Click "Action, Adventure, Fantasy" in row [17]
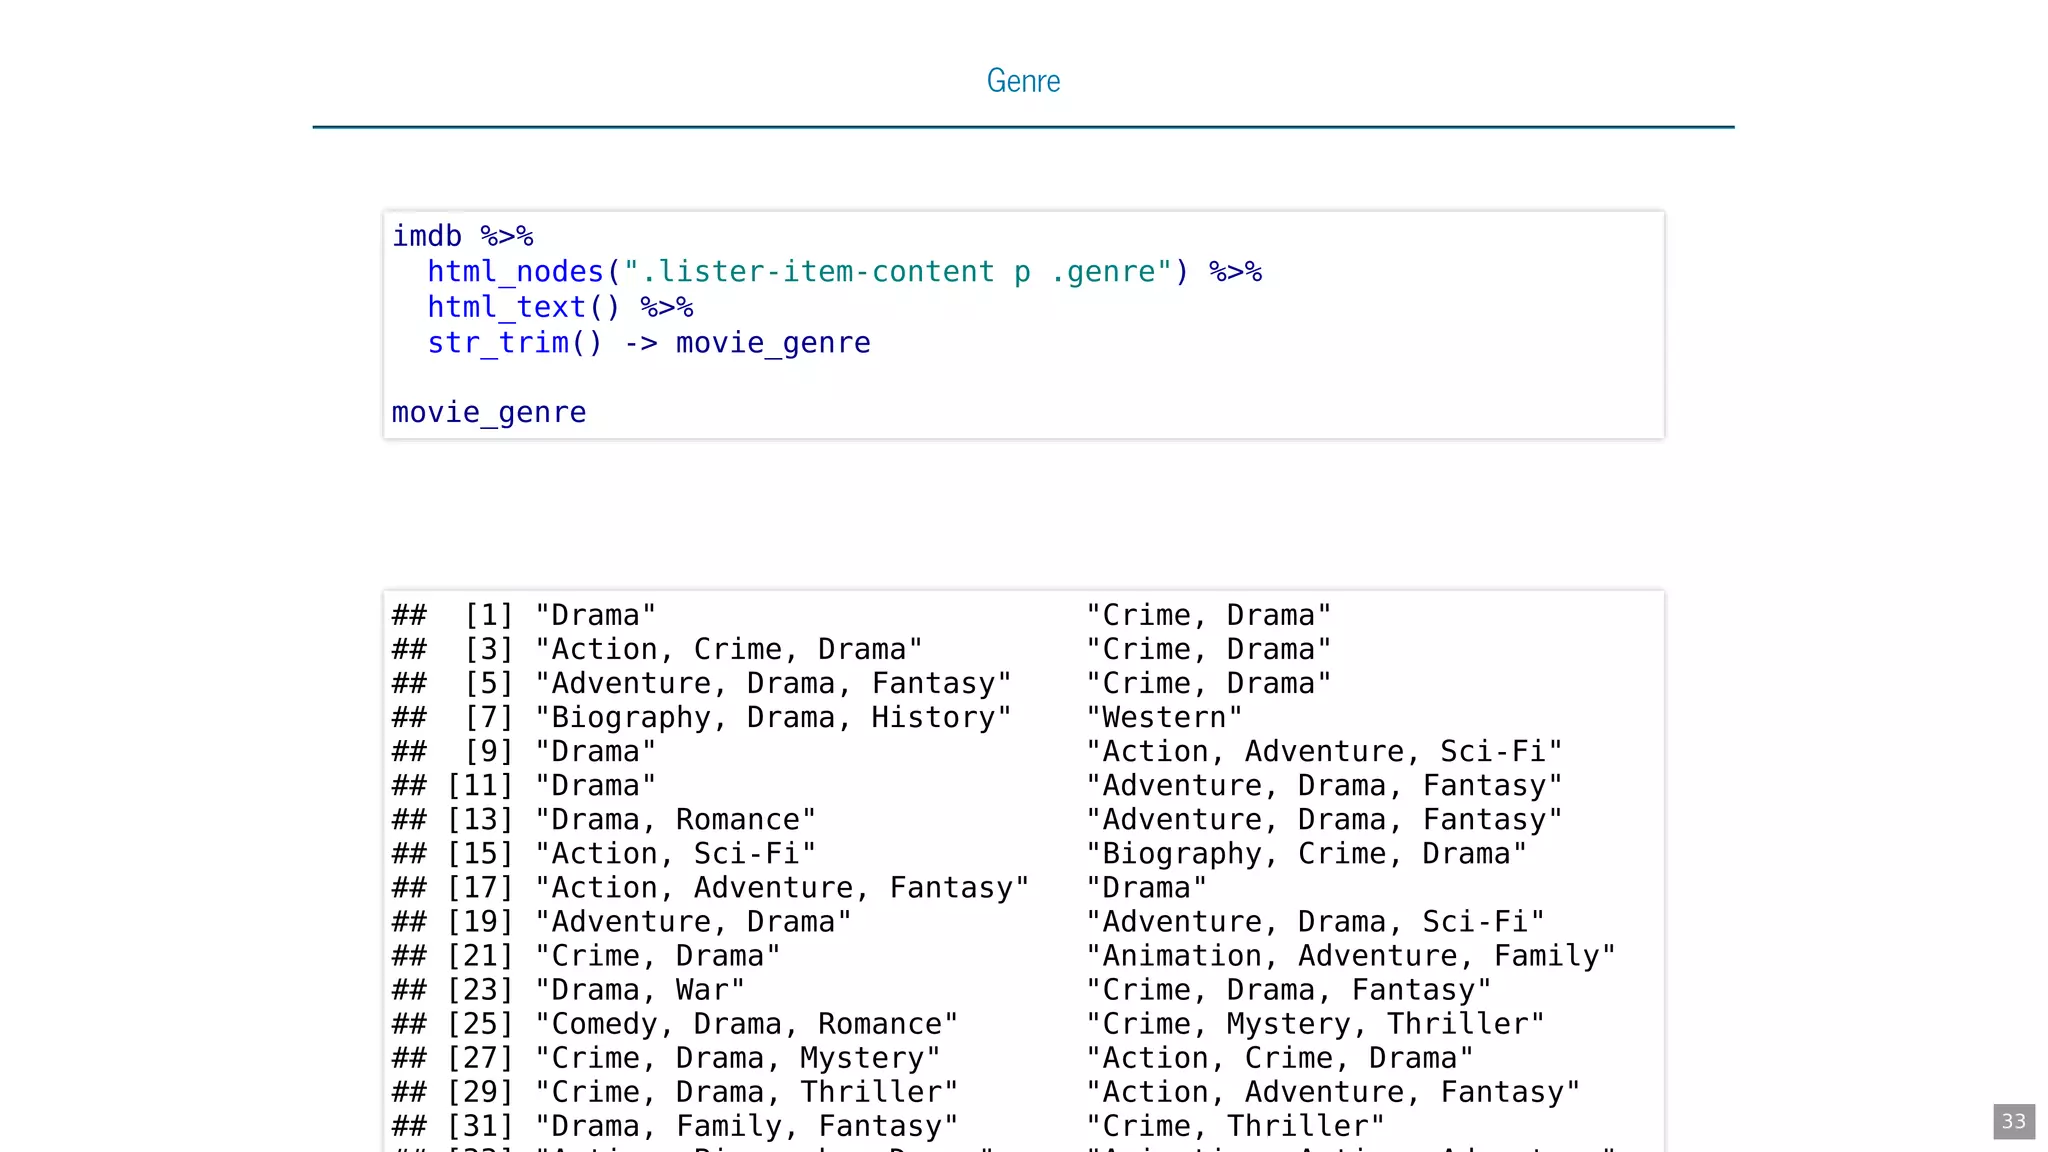The width and height of the screenshot is (2048, 1152). pos(782,887)
